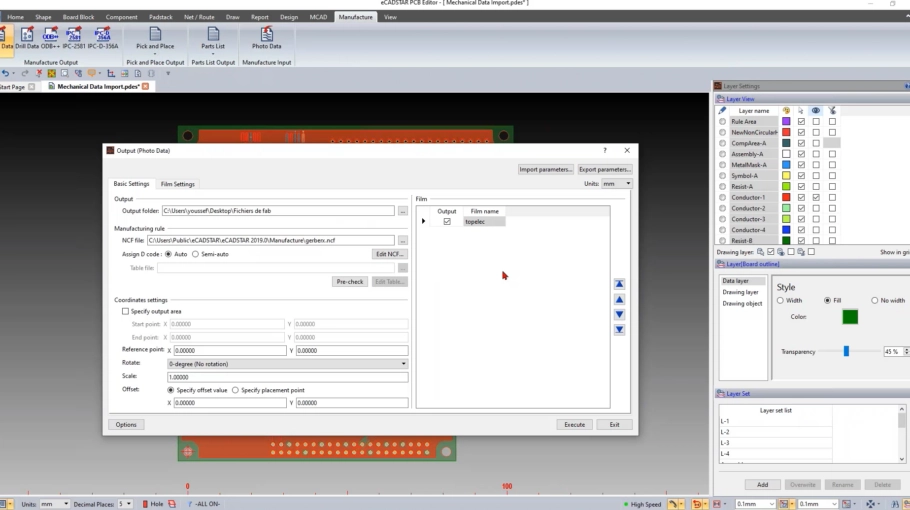Screen dimensions: 910x510
Task: Click the Drill Data ribbon icon
Action: [x=27, y=38]
